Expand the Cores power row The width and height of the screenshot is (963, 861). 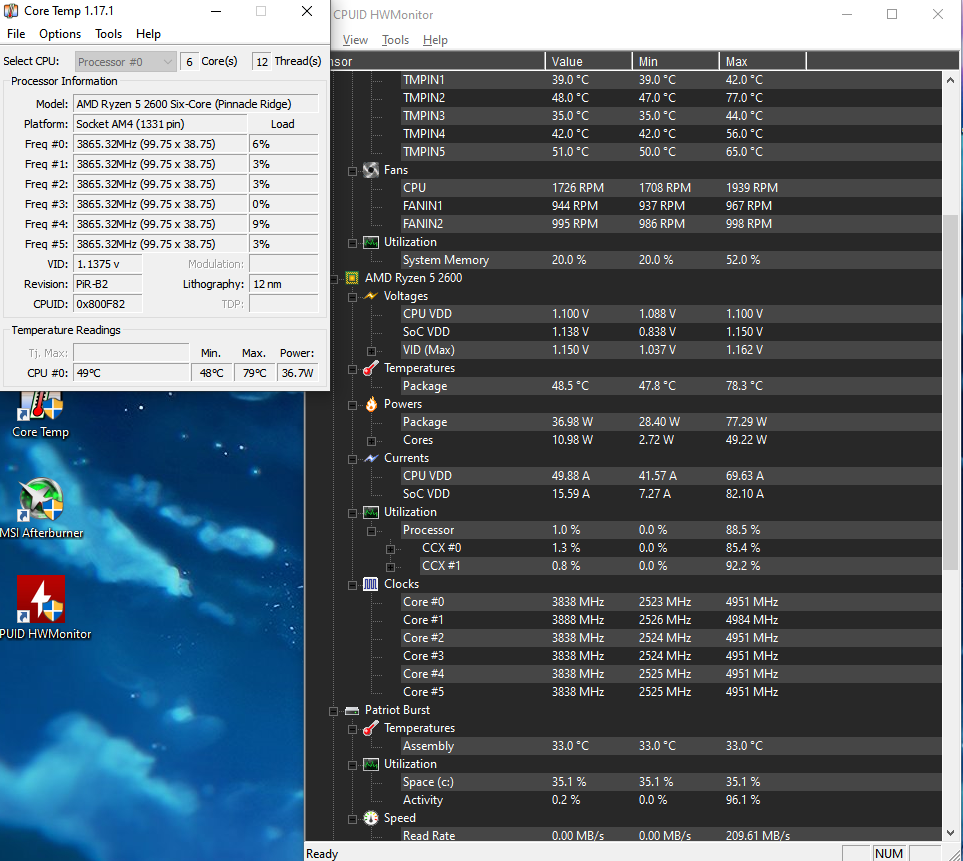(372, 441)
